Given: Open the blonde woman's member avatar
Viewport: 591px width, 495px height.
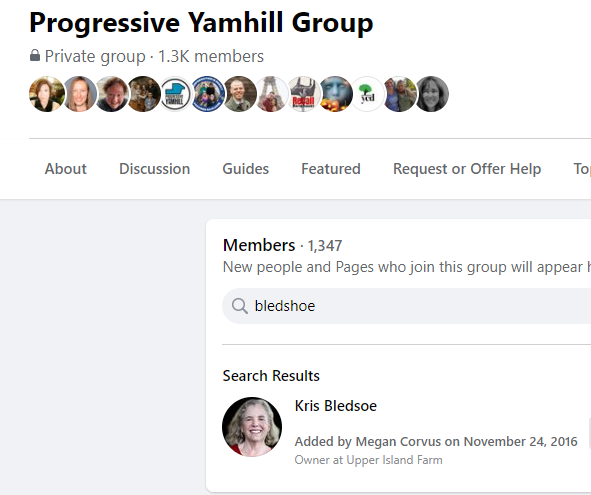Looking at the screenshot, I should click(x=80, y=94).
